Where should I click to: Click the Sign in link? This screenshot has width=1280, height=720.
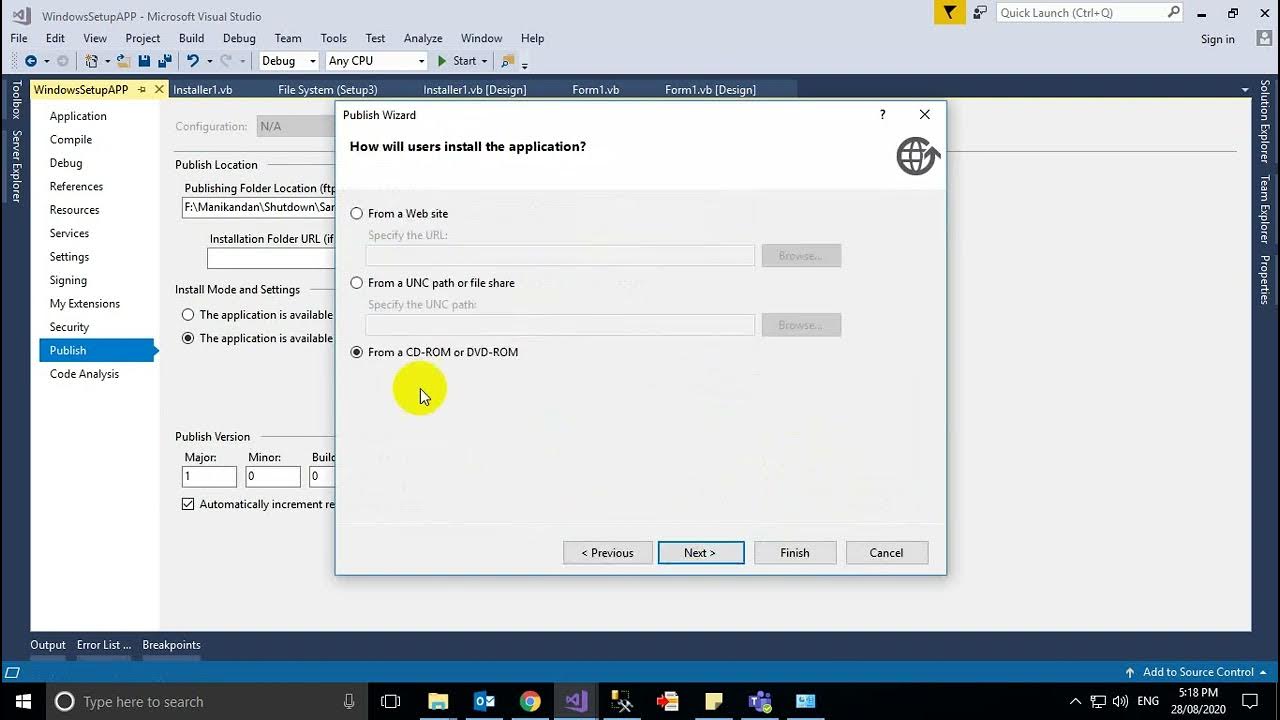tap(1217, 39)
